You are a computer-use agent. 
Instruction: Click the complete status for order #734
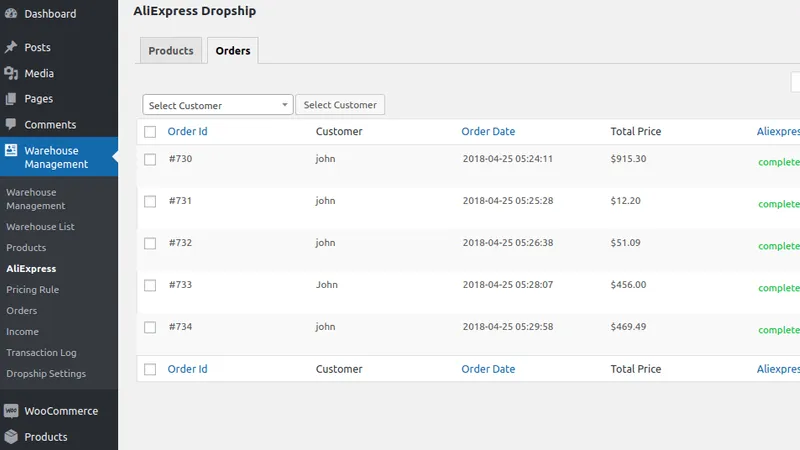[x=779, y=330]
